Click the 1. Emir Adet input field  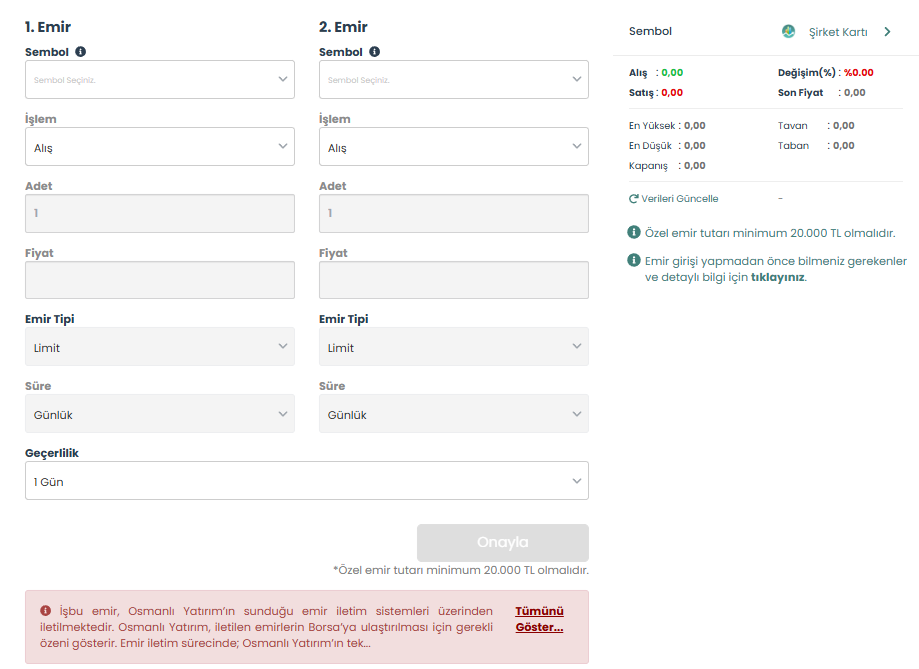(x=160, y=213)
